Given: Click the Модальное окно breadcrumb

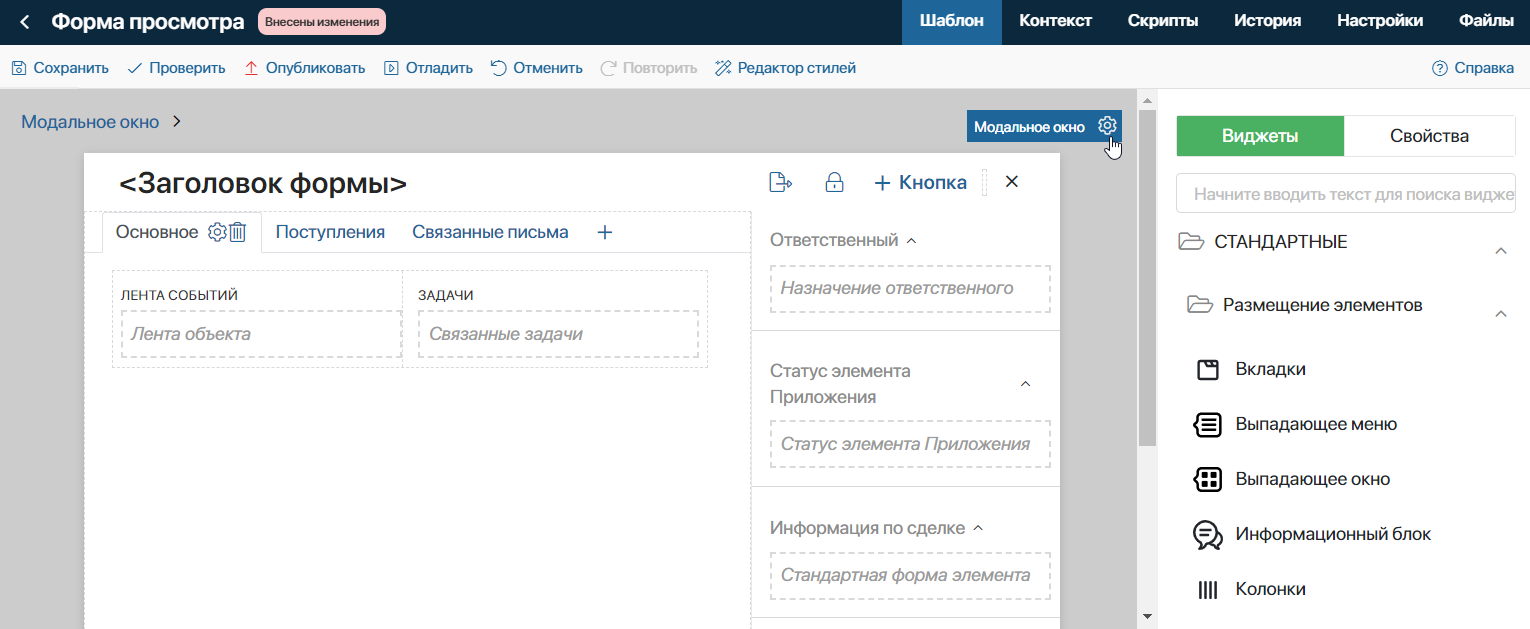Looking at the screenshot, I should click(x=90, y=122).
